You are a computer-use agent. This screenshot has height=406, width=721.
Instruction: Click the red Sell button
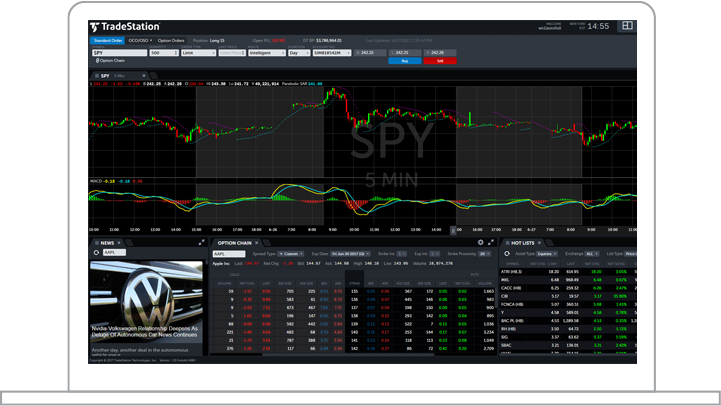coord(440,61)
